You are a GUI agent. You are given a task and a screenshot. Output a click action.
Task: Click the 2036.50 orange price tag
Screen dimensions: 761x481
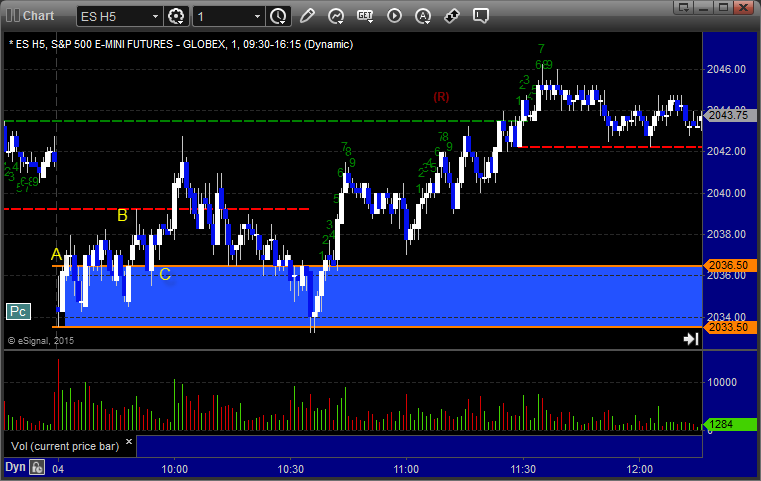coord(729,265)
